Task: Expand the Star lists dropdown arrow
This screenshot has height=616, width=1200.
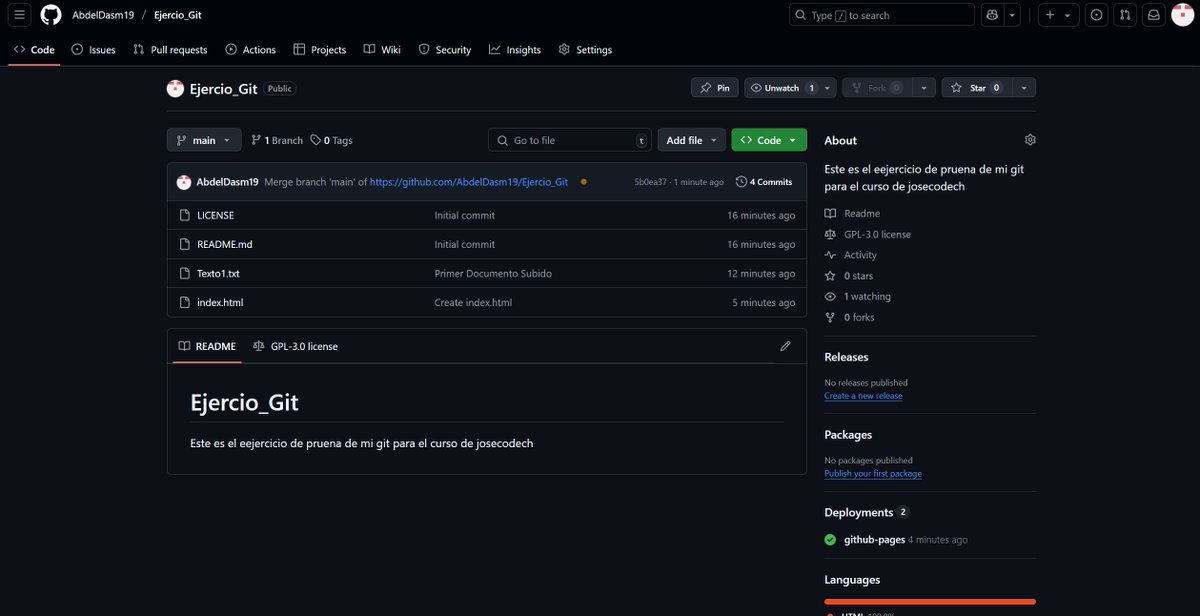Action: [1023, 88]
